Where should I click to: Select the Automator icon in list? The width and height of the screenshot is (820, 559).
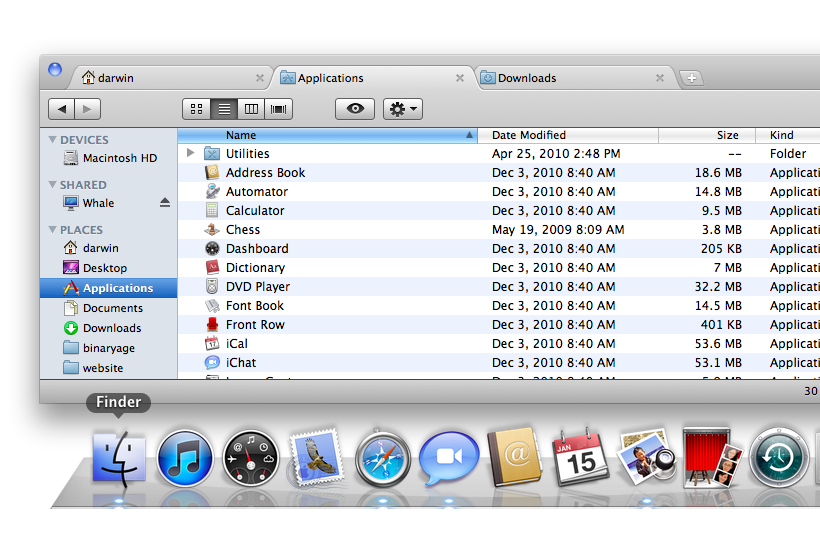pyautogui.click(x=212, y=191)
